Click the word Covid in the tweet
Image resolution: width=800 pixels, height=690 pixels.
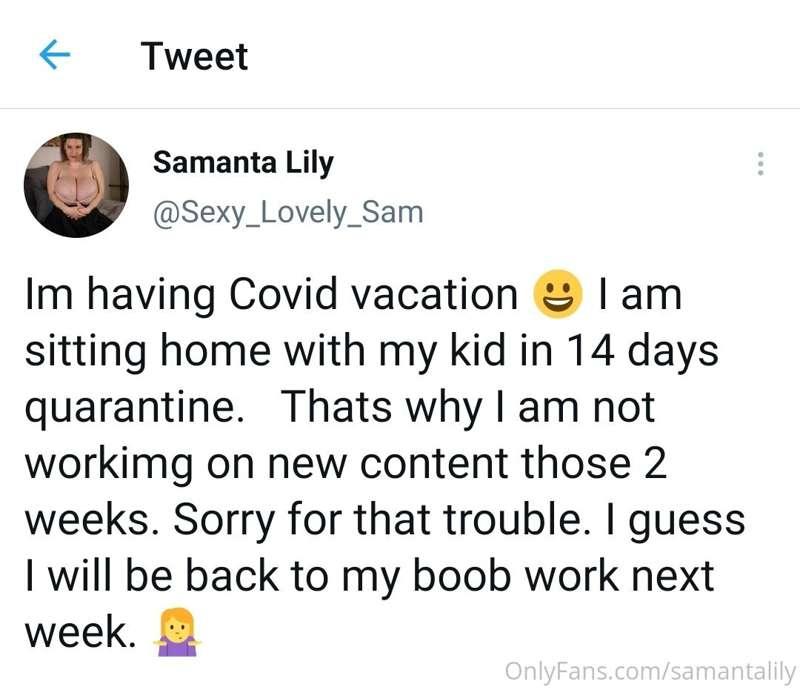coord(283,294)
